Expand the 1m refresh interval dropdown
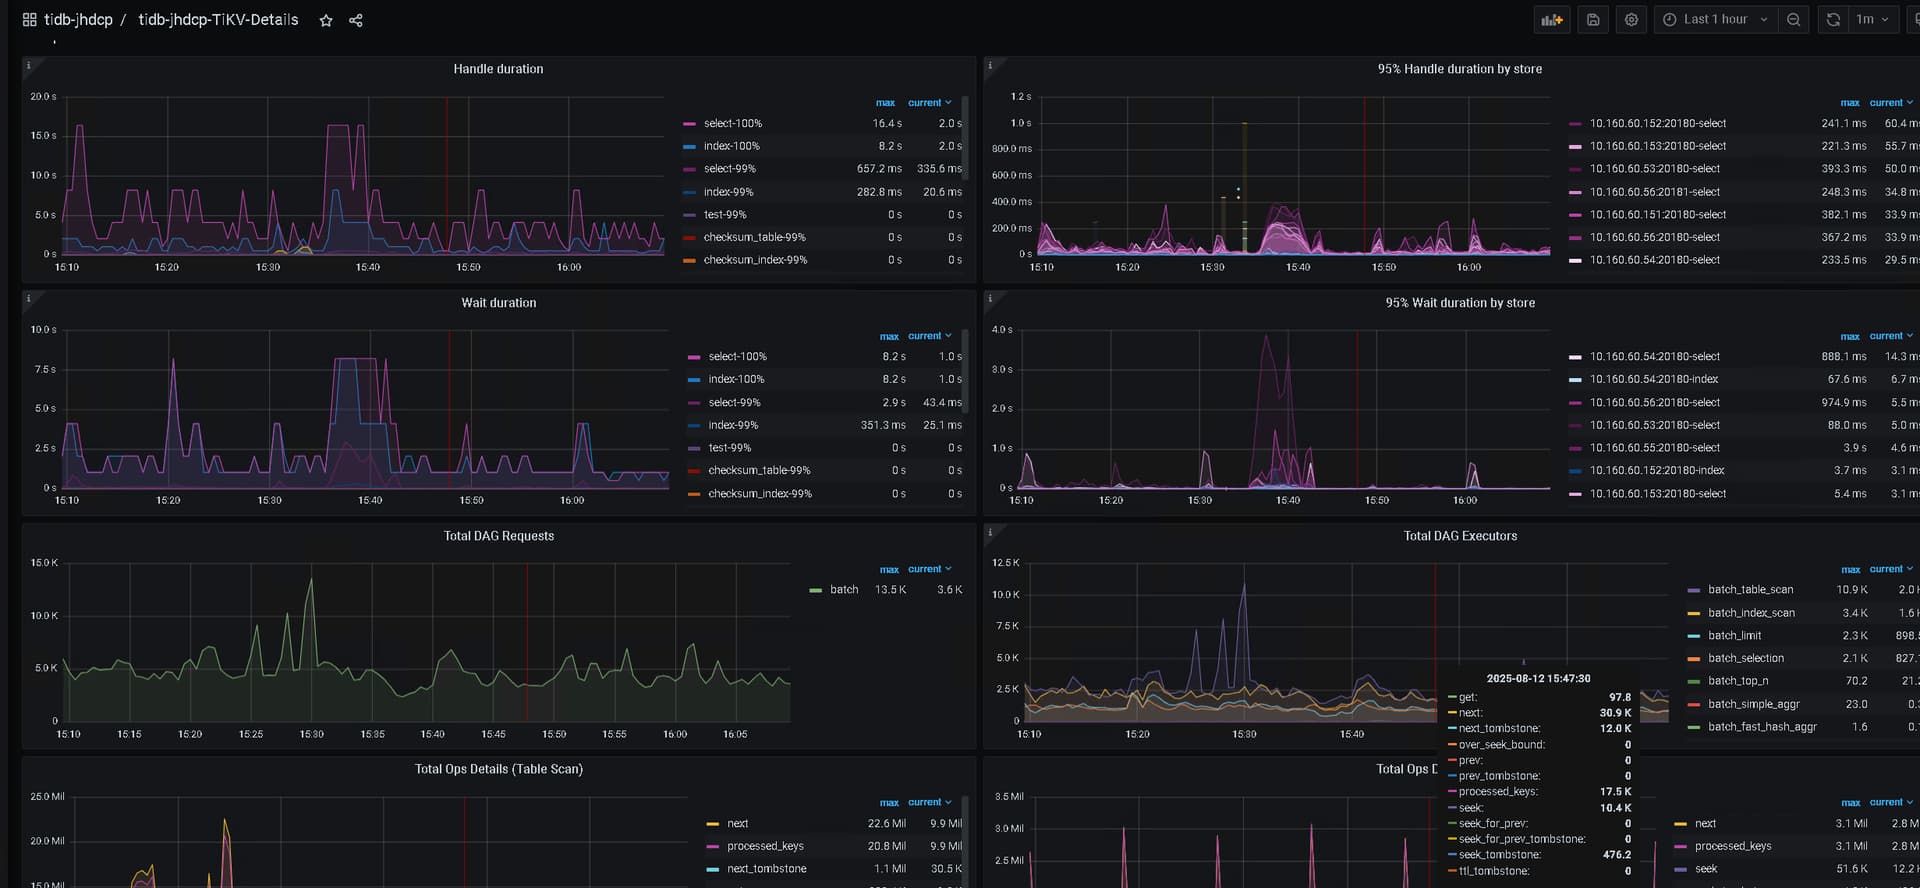Screen dimensions: 1920x888 pos(1872,20)
